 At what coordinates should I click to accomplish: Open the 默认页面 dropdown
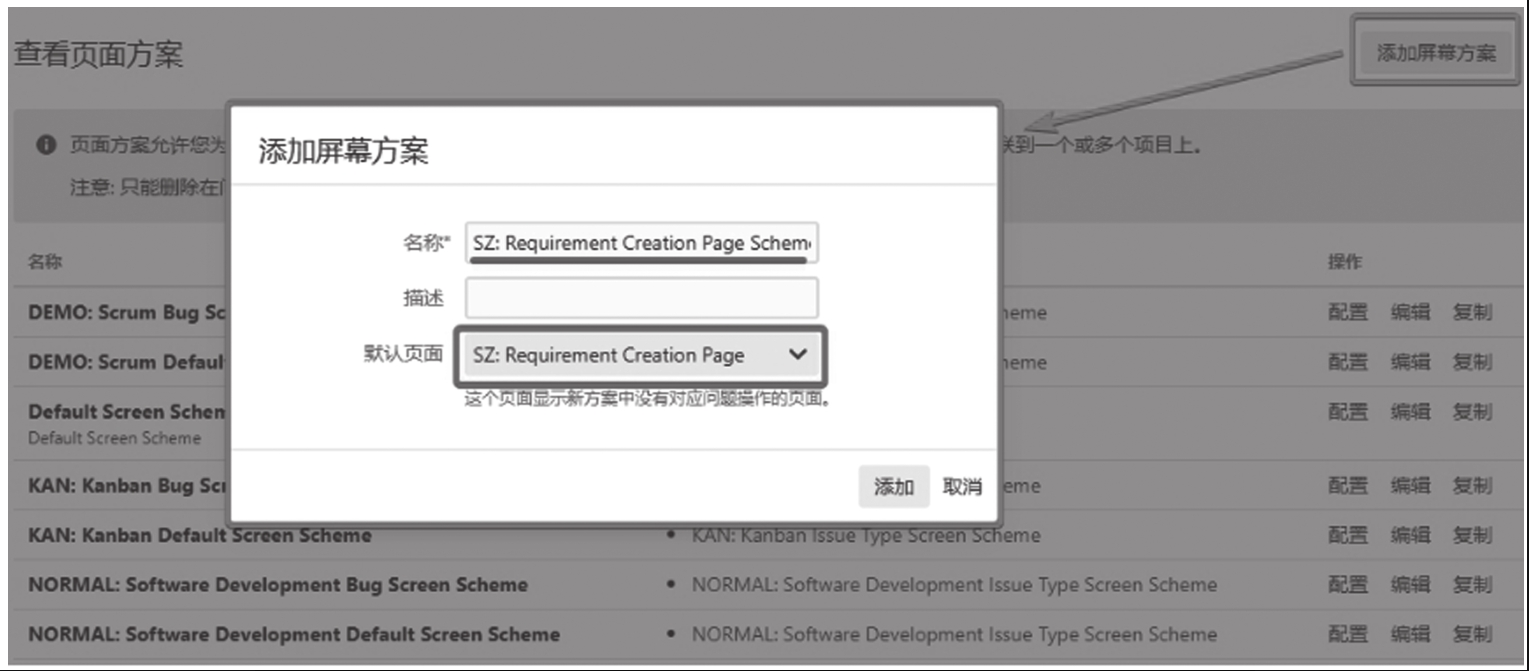pos(640,355)
